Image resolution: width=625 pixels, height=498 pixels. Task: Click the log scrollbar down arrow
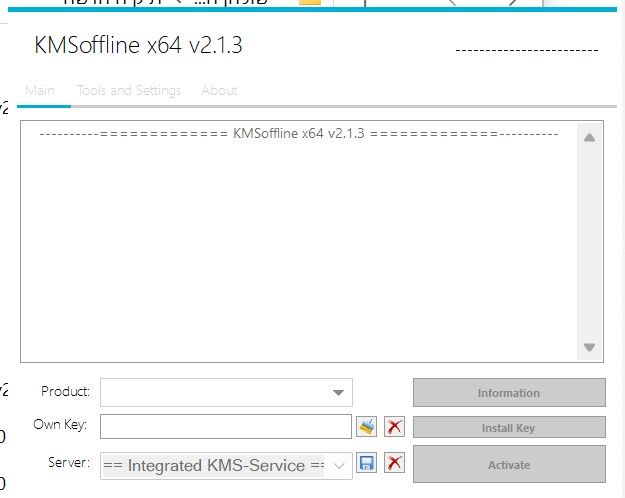click(590, 347)
